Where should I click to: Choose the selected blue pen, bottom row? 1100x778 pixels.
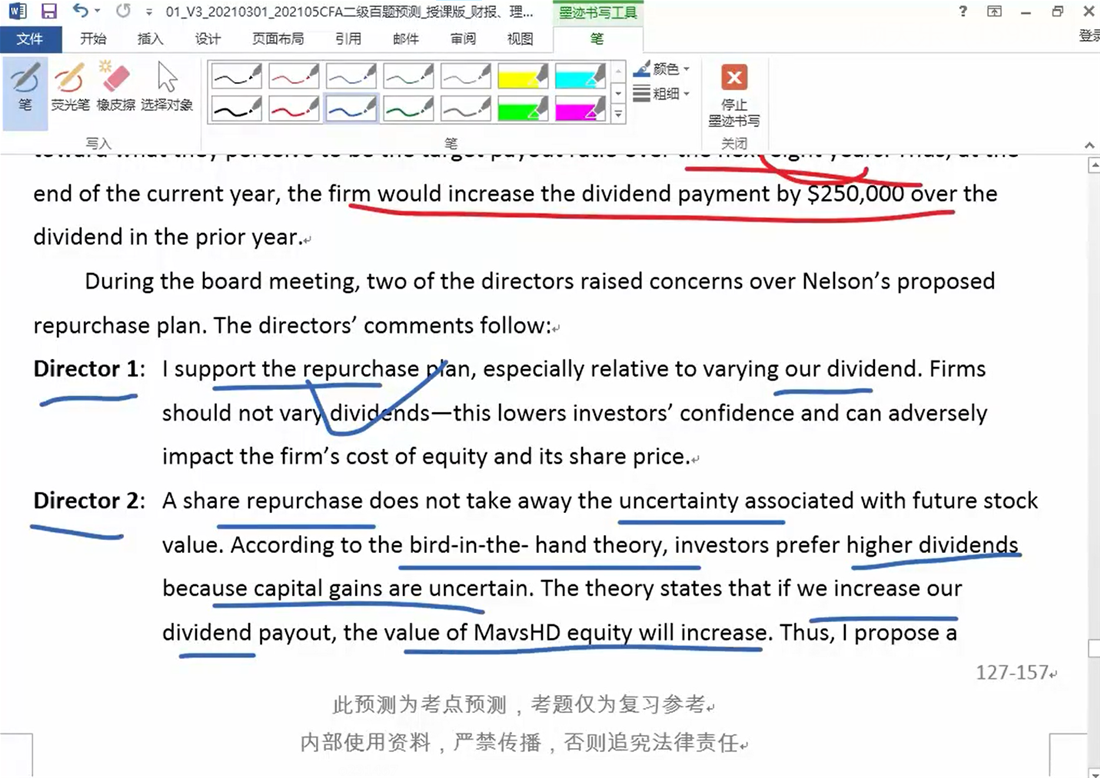click(x=351, y=108)
